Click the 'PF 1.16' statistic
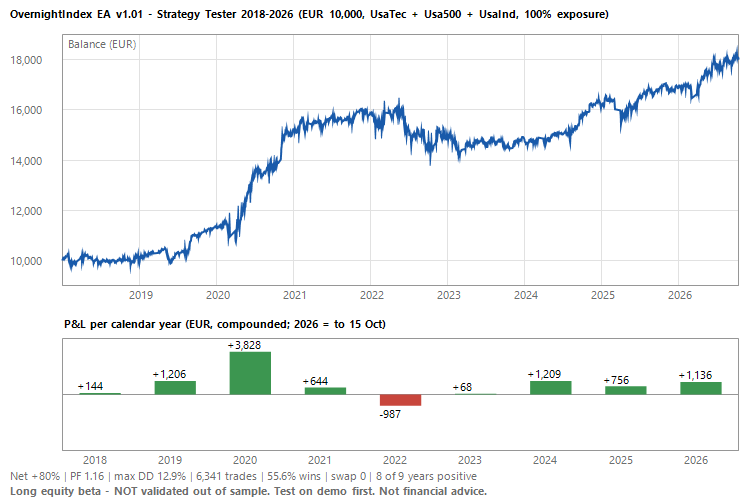The height and width of the screenshot is (500, 750). click(87, 477)
